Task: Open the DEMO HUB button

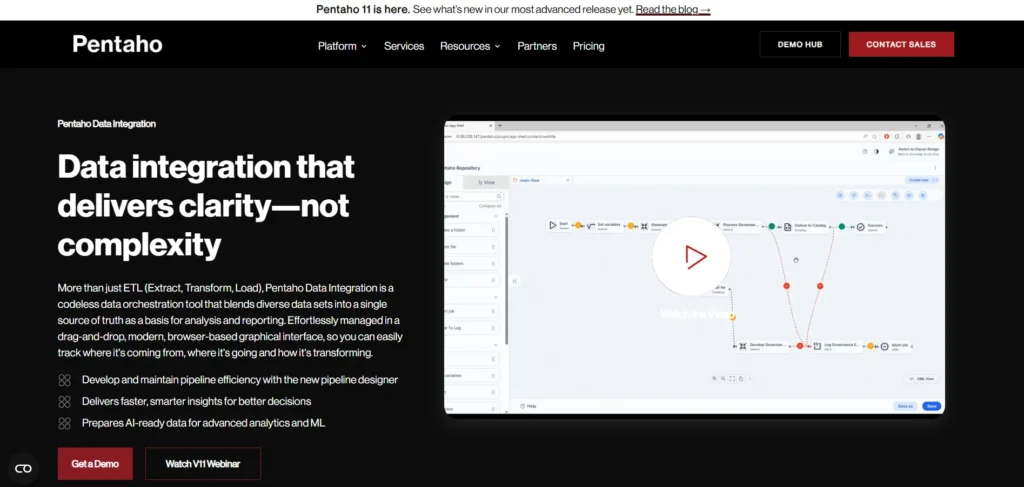Action: [x=800, y=44]
